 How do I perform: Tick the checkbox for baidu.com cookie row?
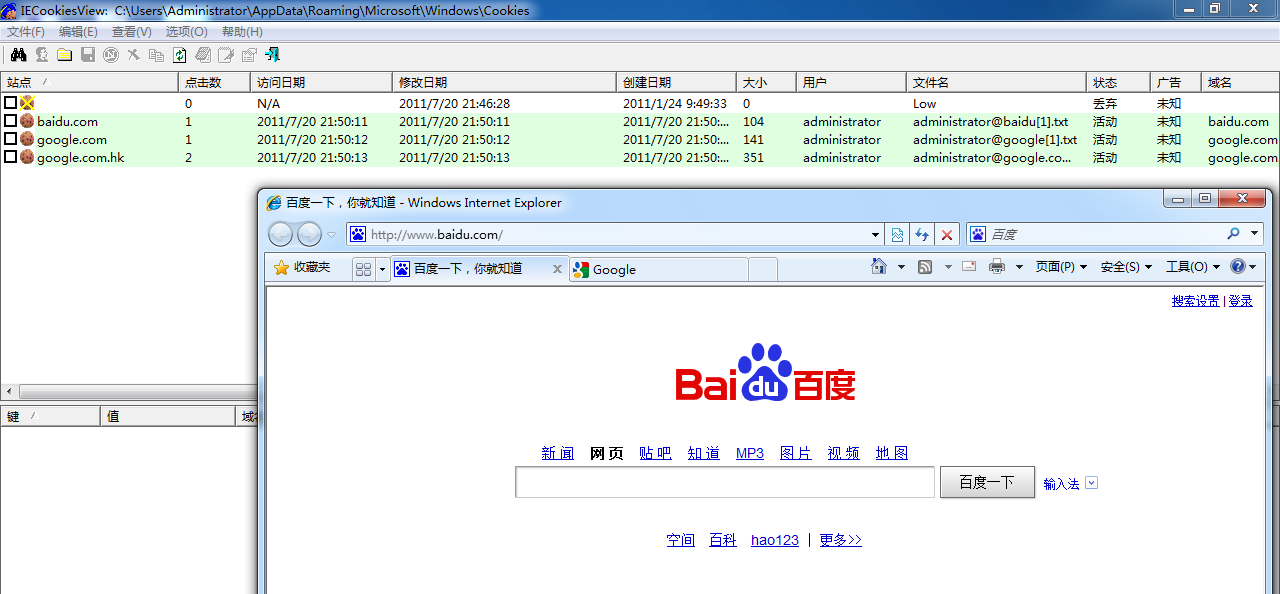10,121
